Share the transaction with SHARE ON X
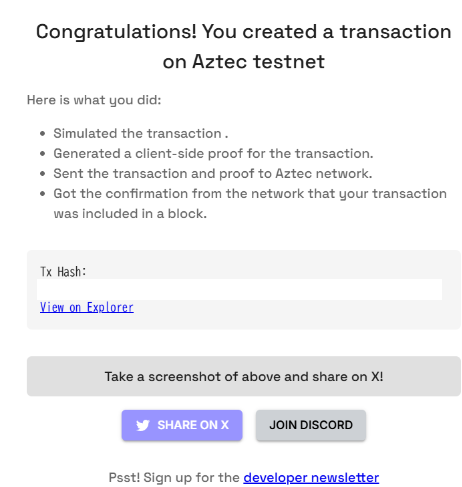 [x=182, y=425]
